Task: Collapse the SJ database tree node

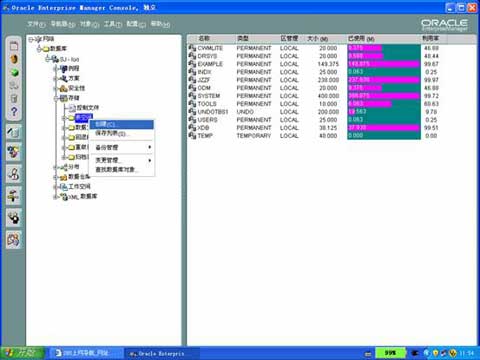Action: tap(47, 59)
